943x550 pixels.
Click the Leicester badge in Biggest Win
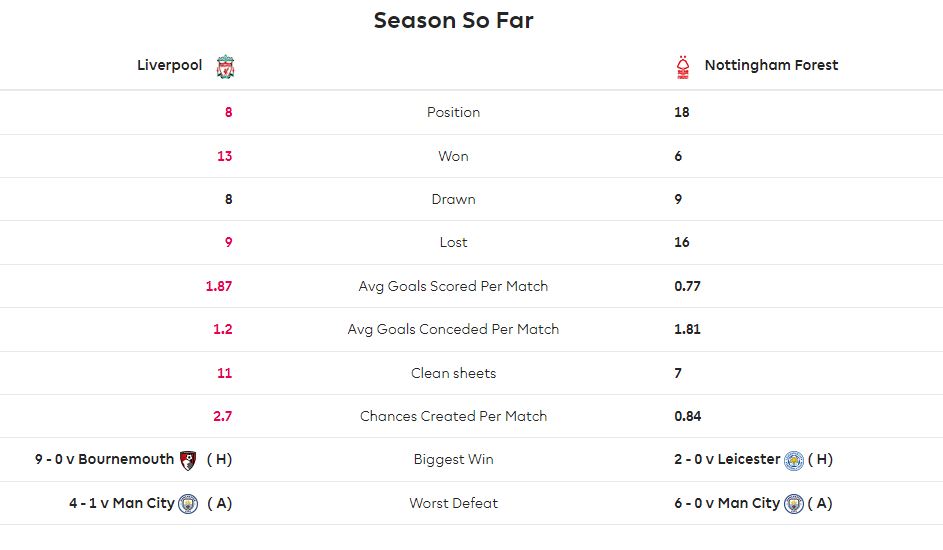point(794,460)
